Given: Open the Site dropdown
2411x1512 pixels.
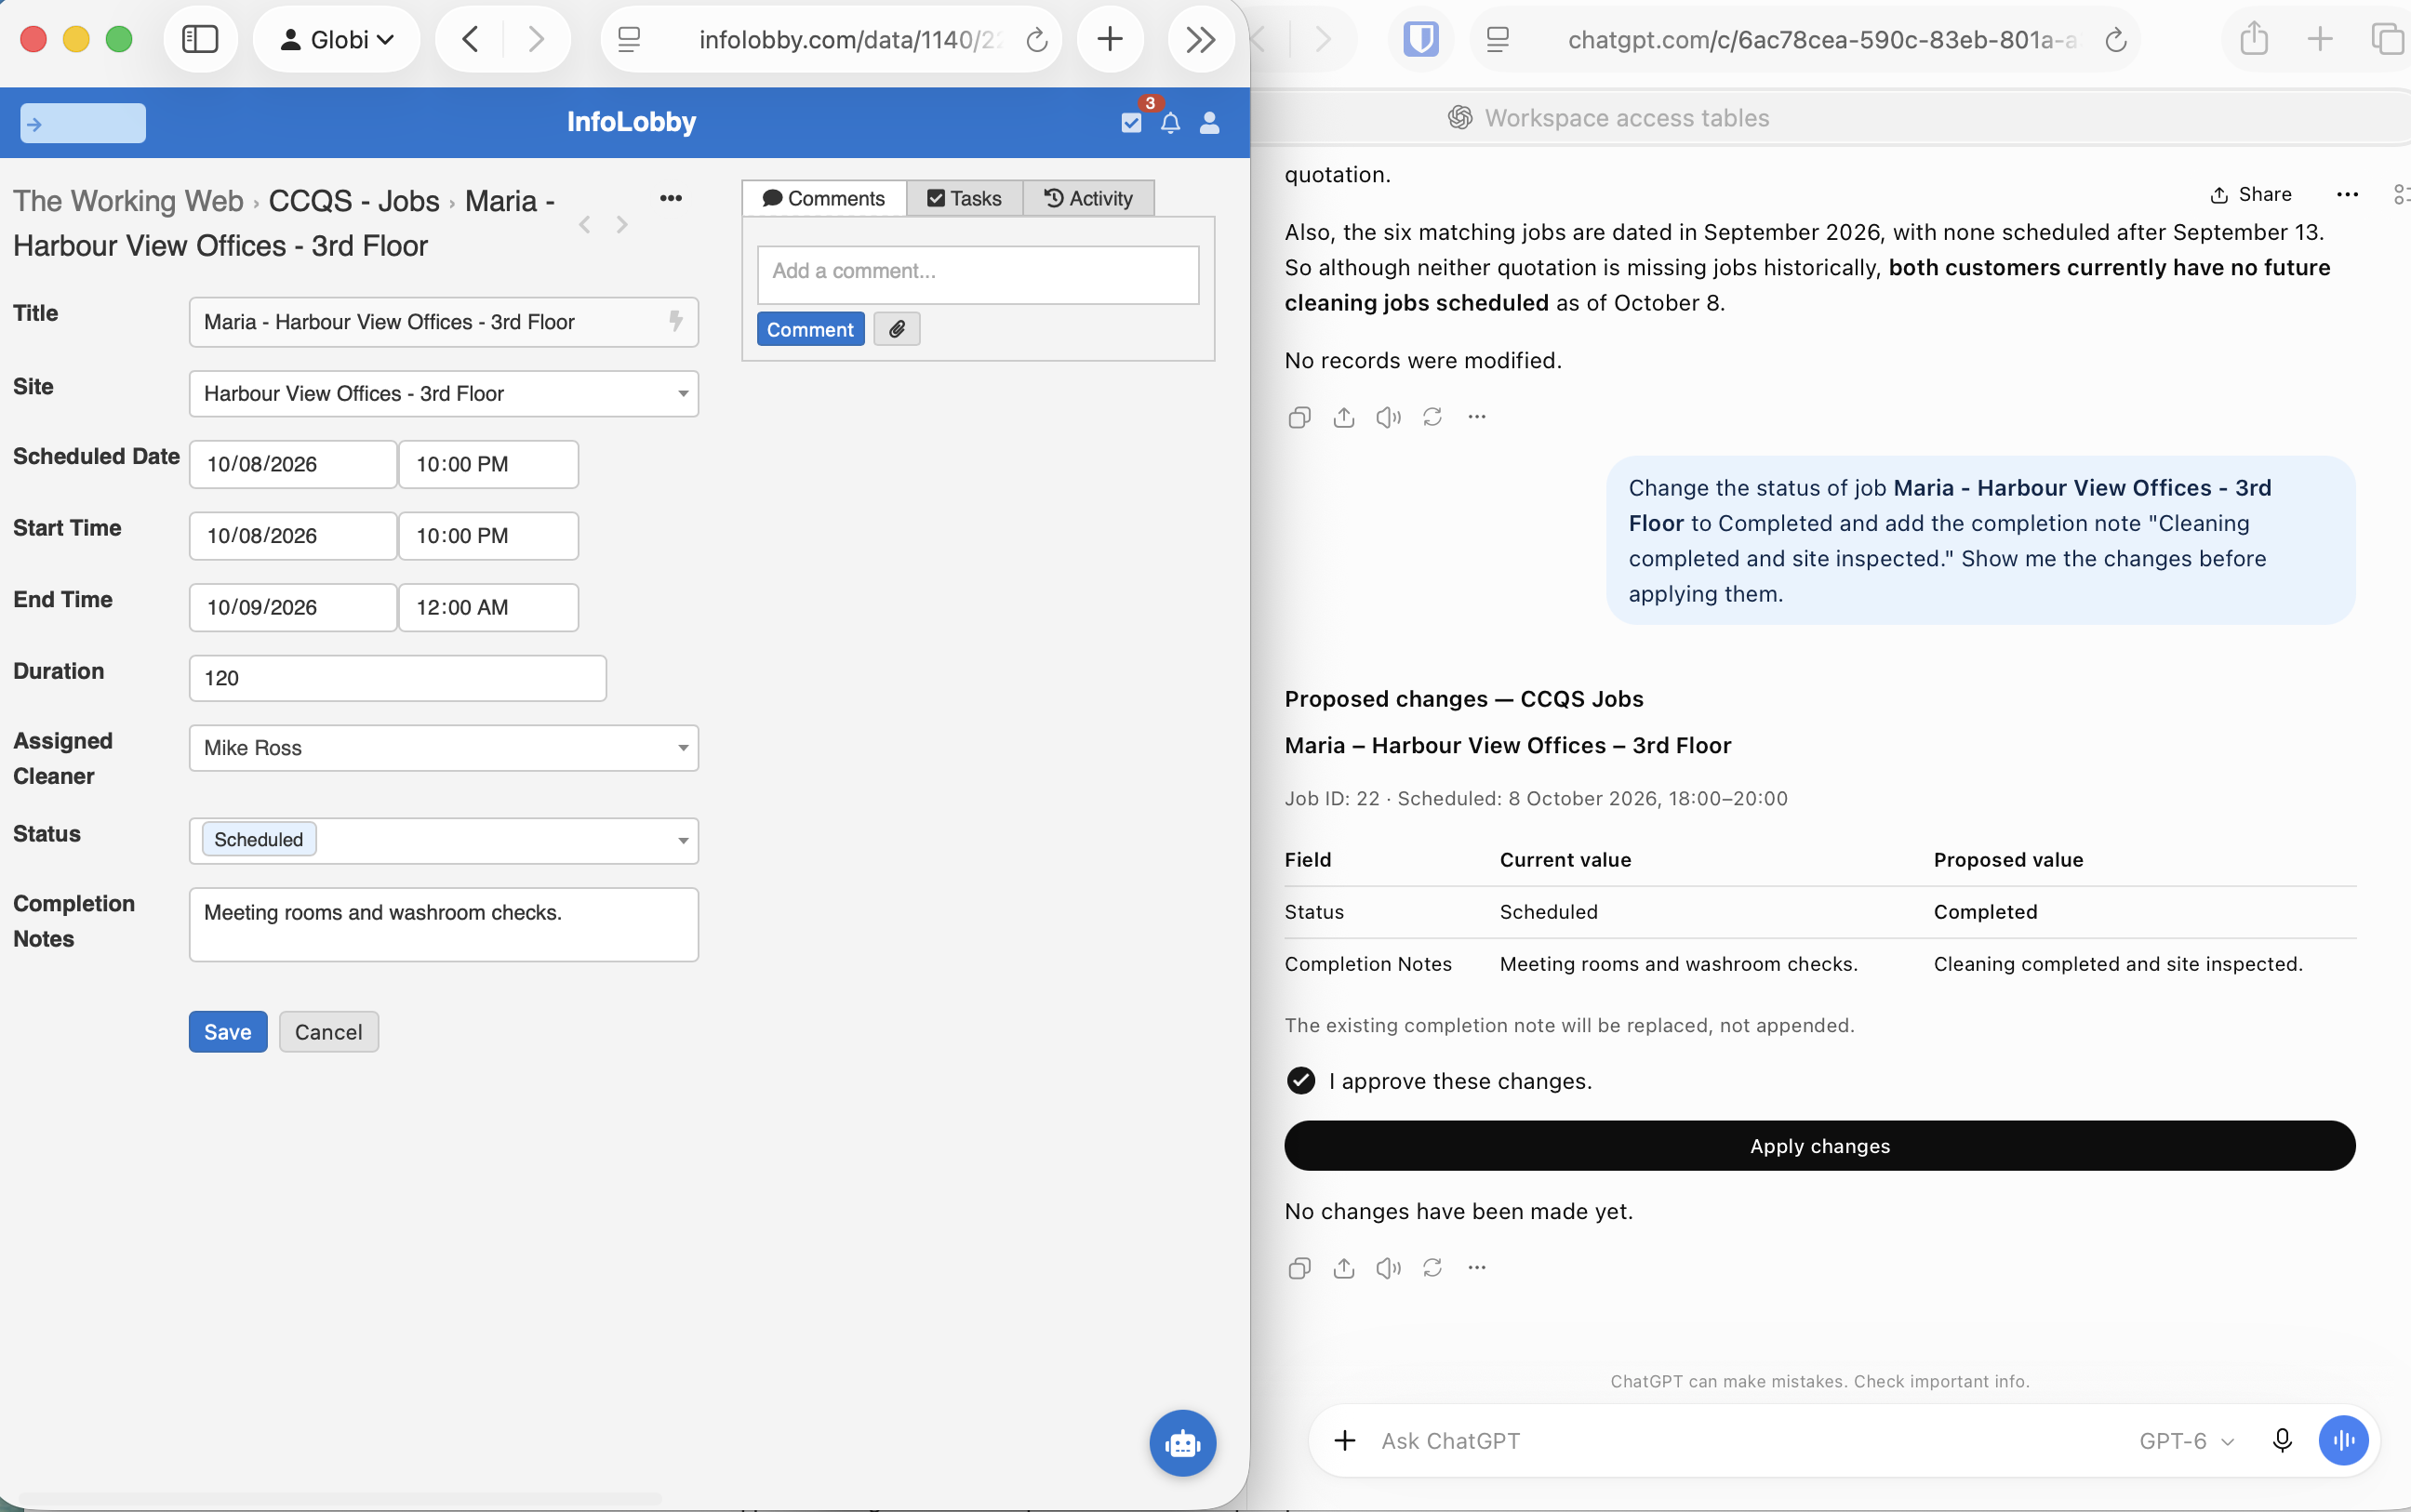Looking at the screenshot, I should 444,393.
